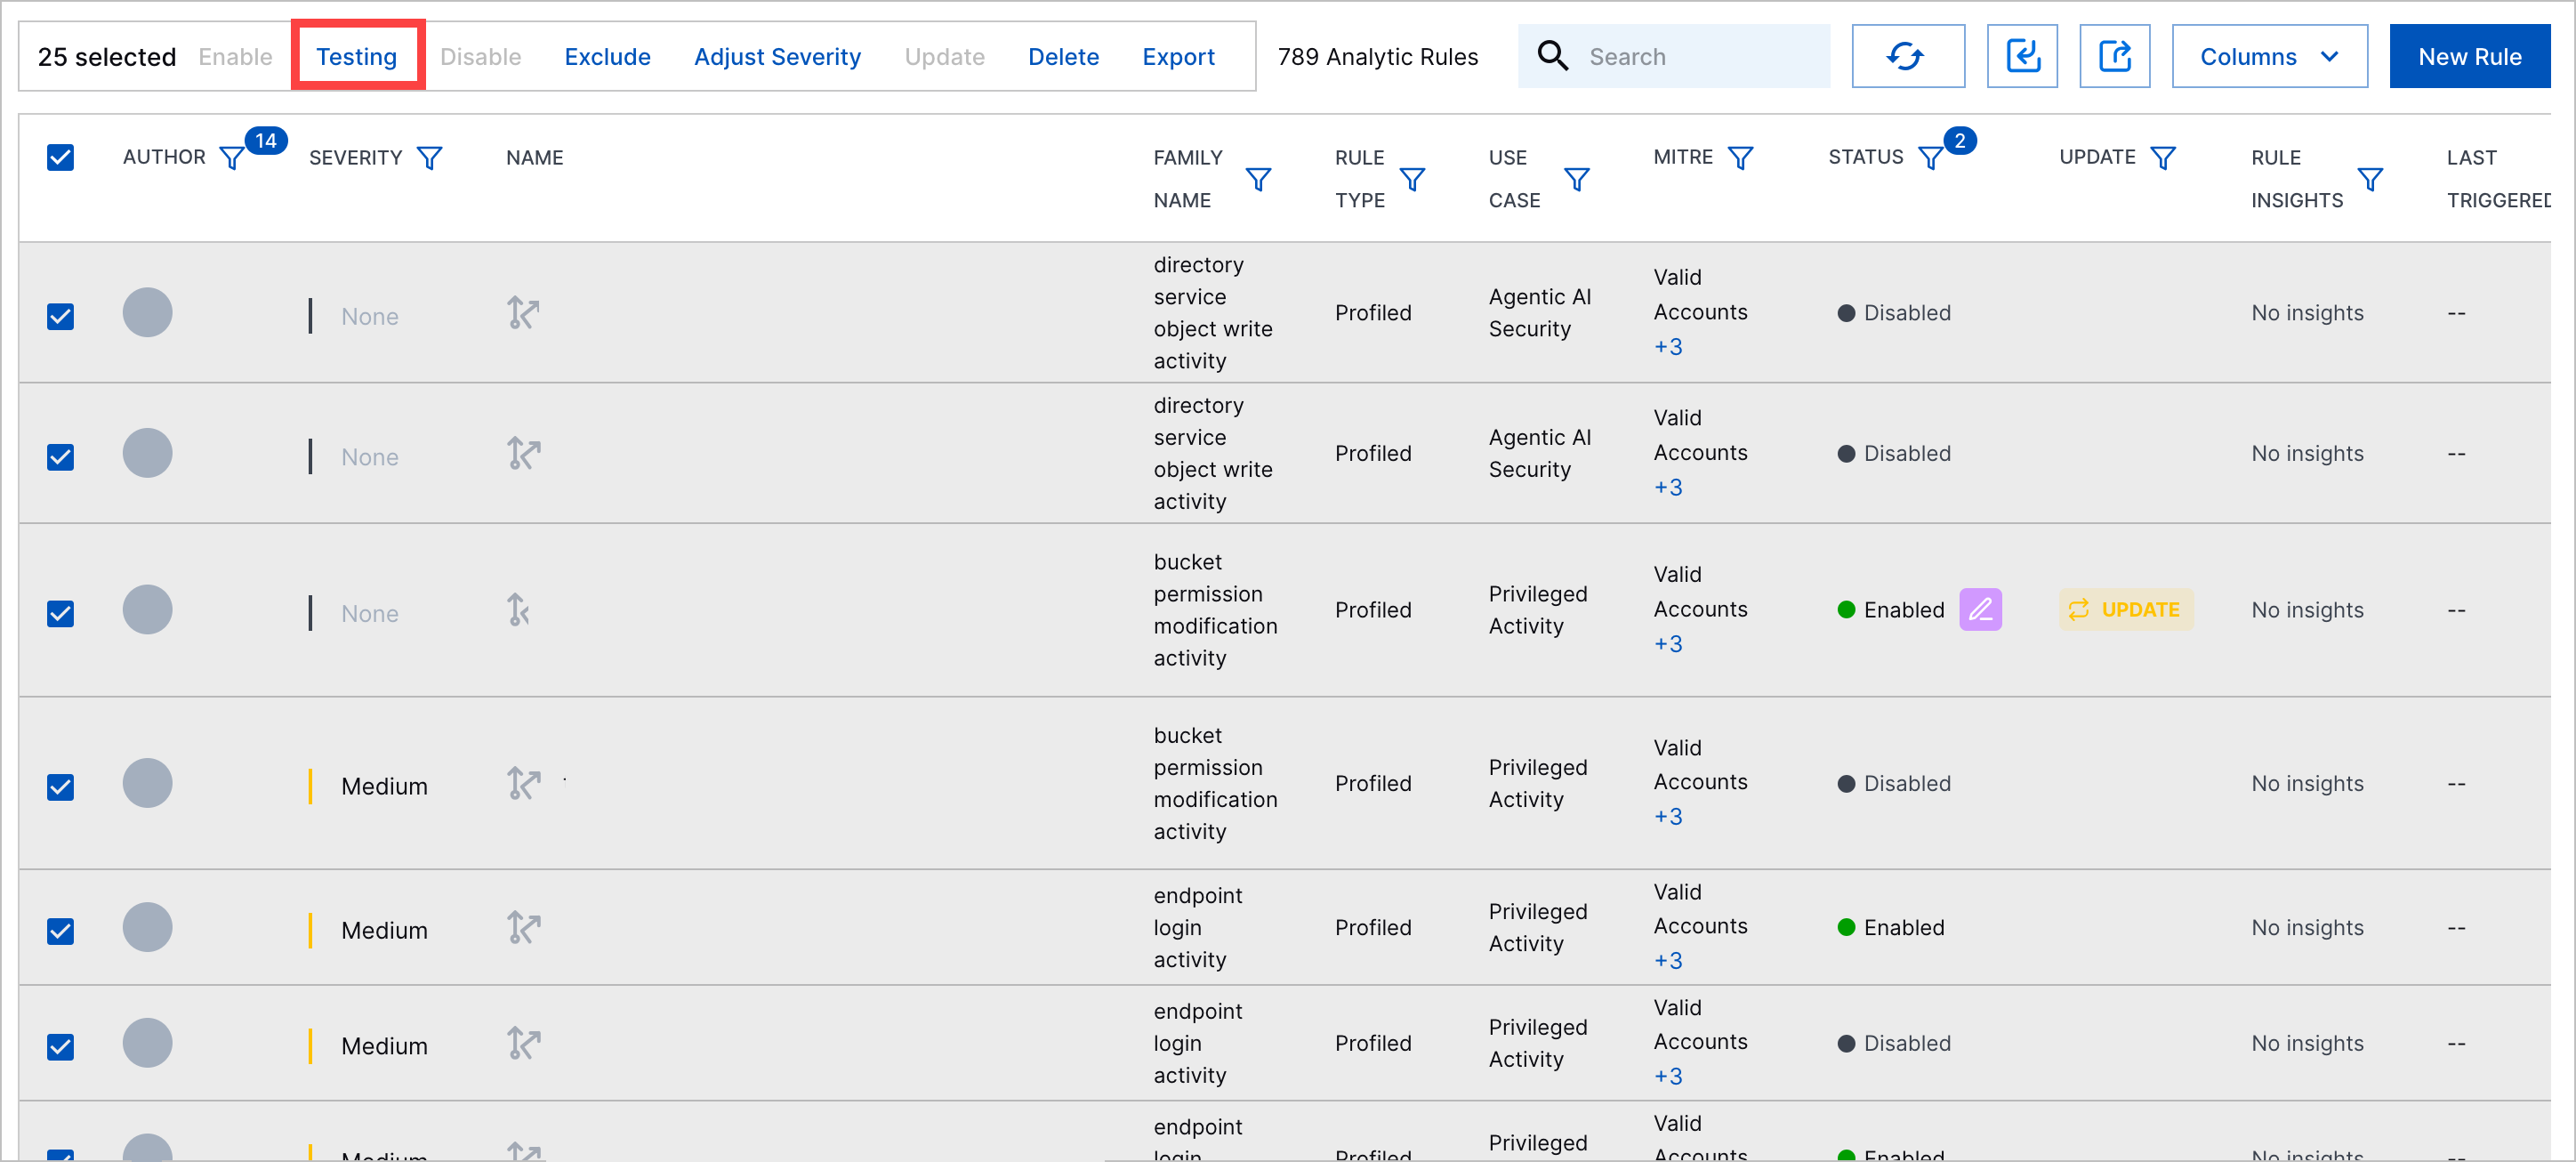Click the export/share icon next to import
The width and height of the screenshot is (2576, 1162).
click(x=2114, y=56)
